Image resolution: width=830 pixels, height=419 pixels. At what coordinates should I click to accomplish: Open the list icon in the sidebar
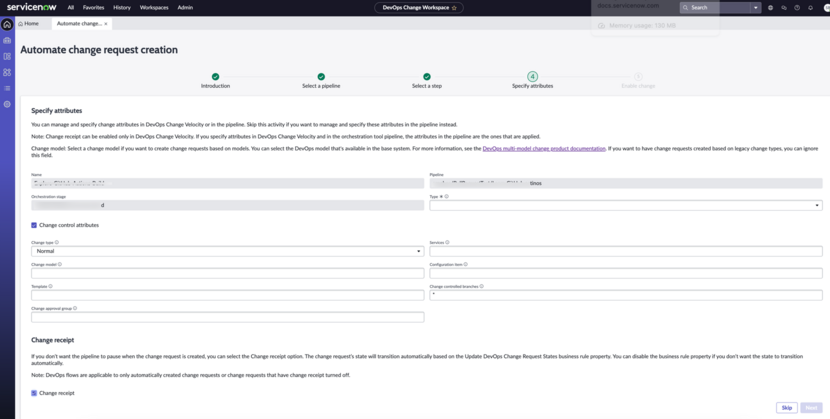point(7,88)
